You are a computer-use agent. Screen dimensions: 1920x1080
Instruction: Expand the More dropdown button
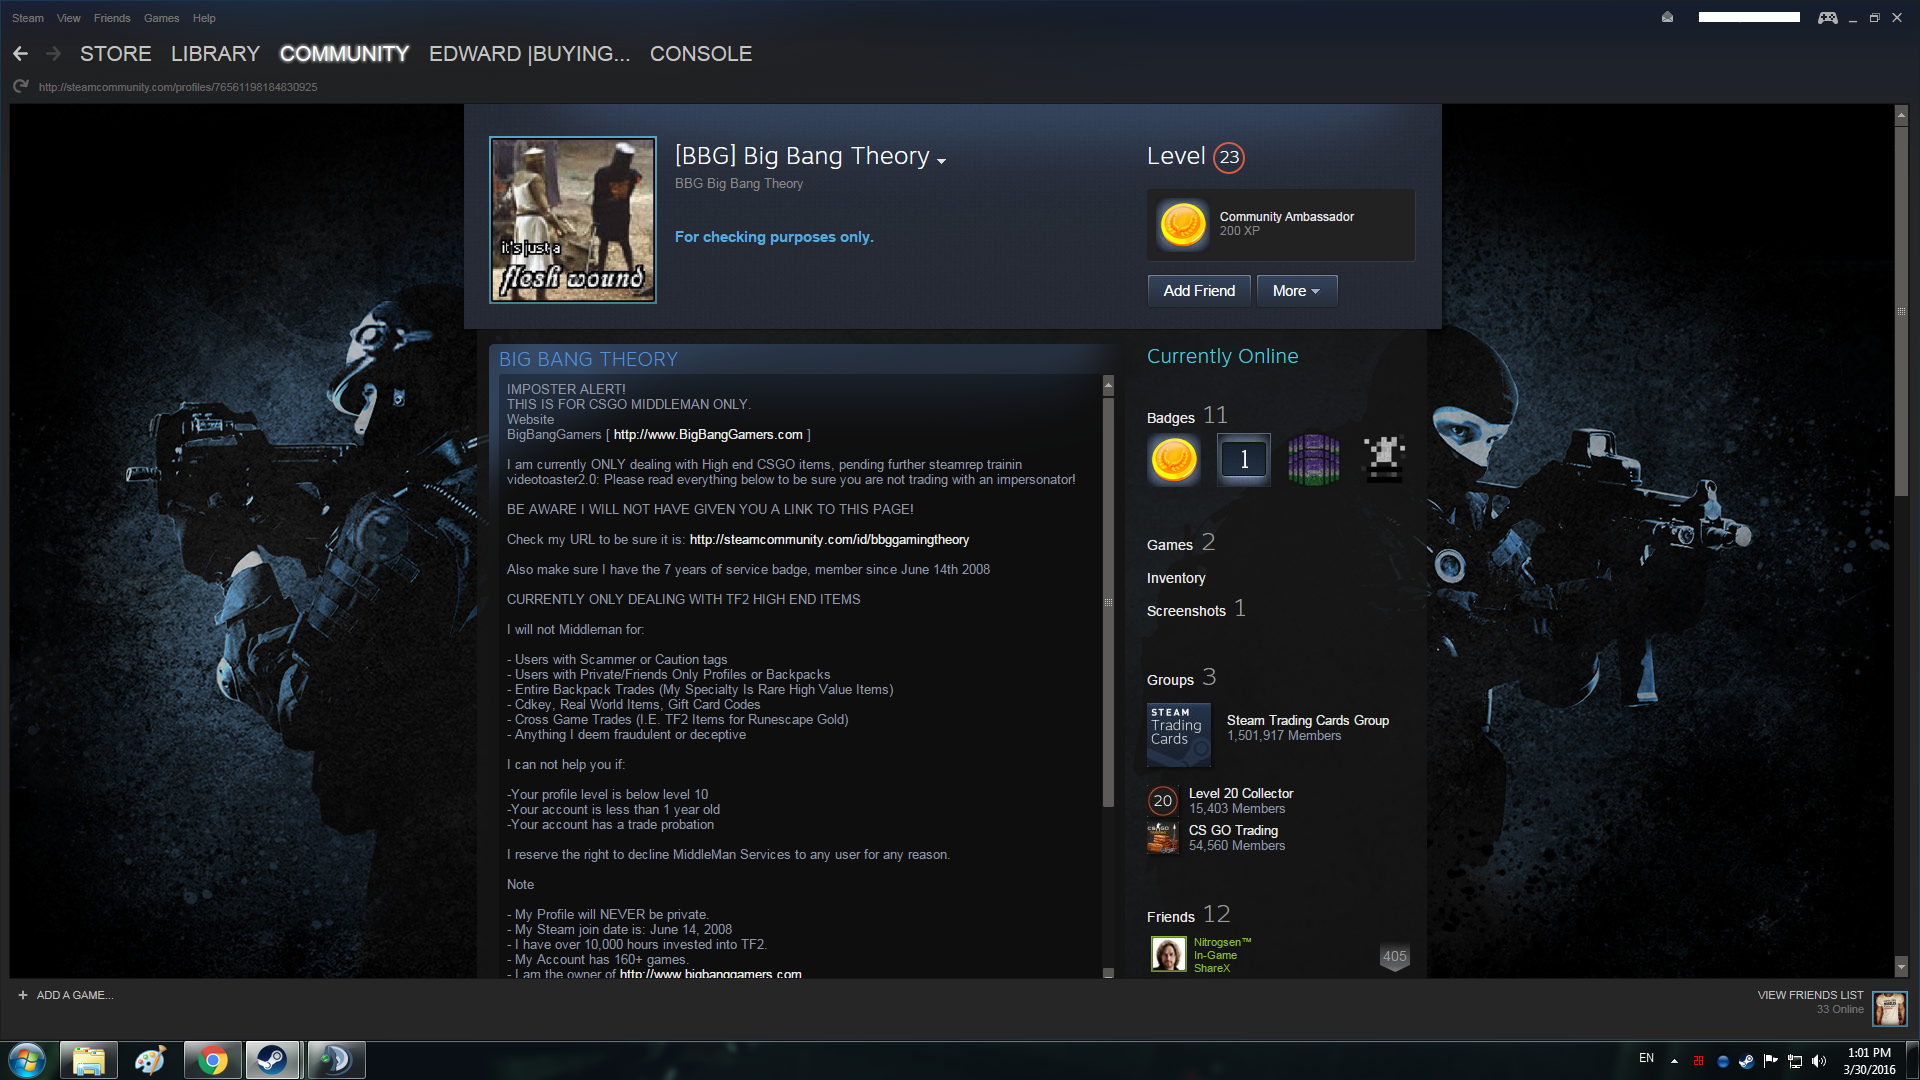1296,291
